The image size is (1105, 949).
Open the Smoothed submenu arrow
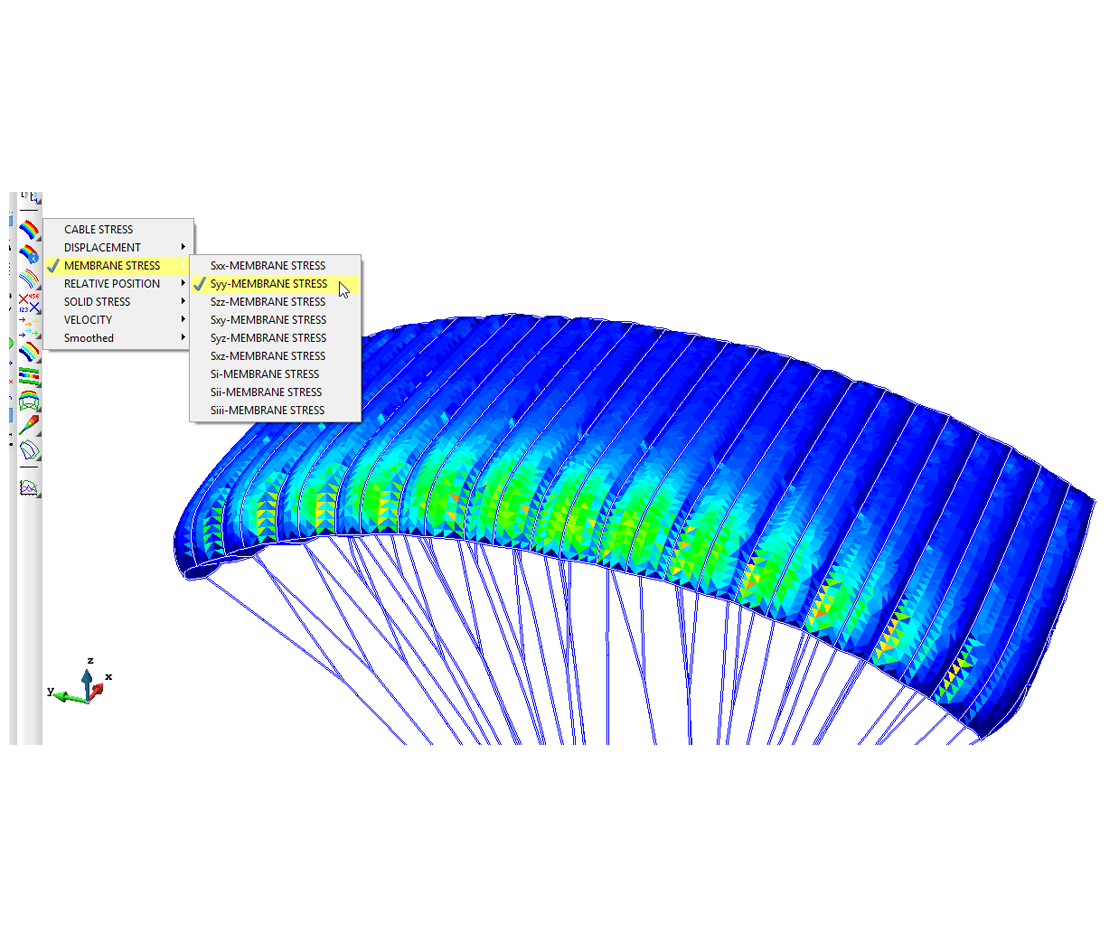[183, 338]
